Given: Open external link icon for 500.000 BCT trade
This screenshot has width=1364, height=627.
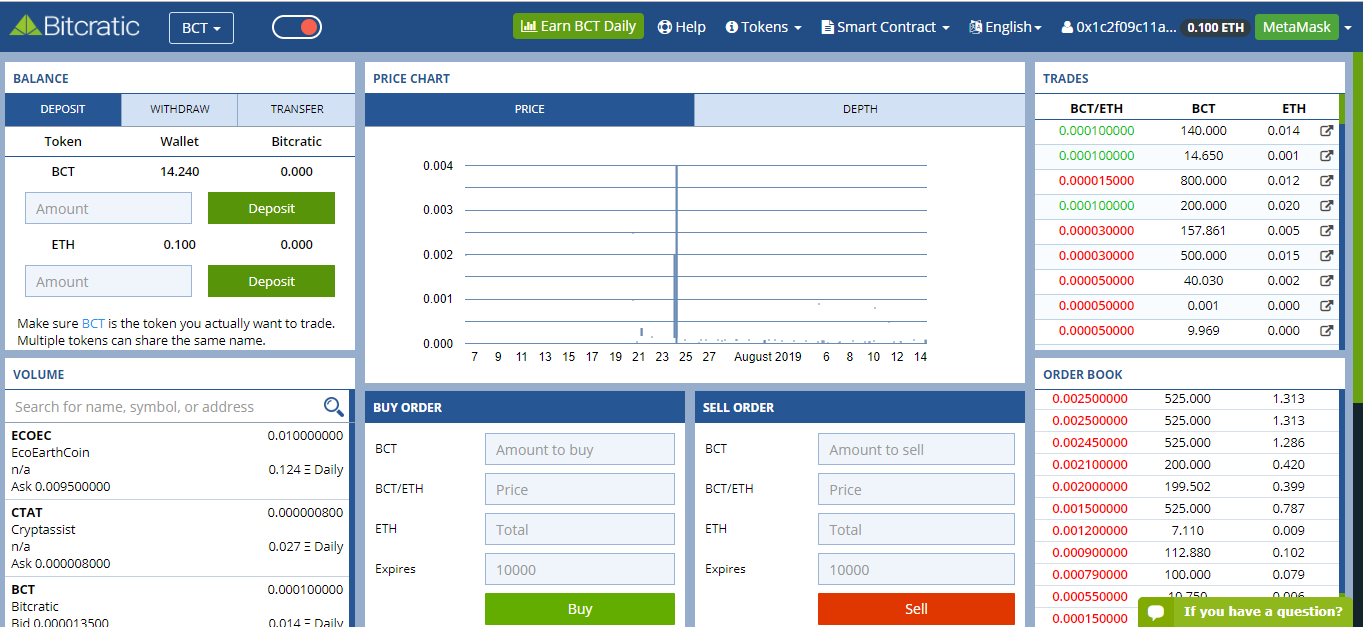Looking at the screenshot, I should pos(1326,256).
